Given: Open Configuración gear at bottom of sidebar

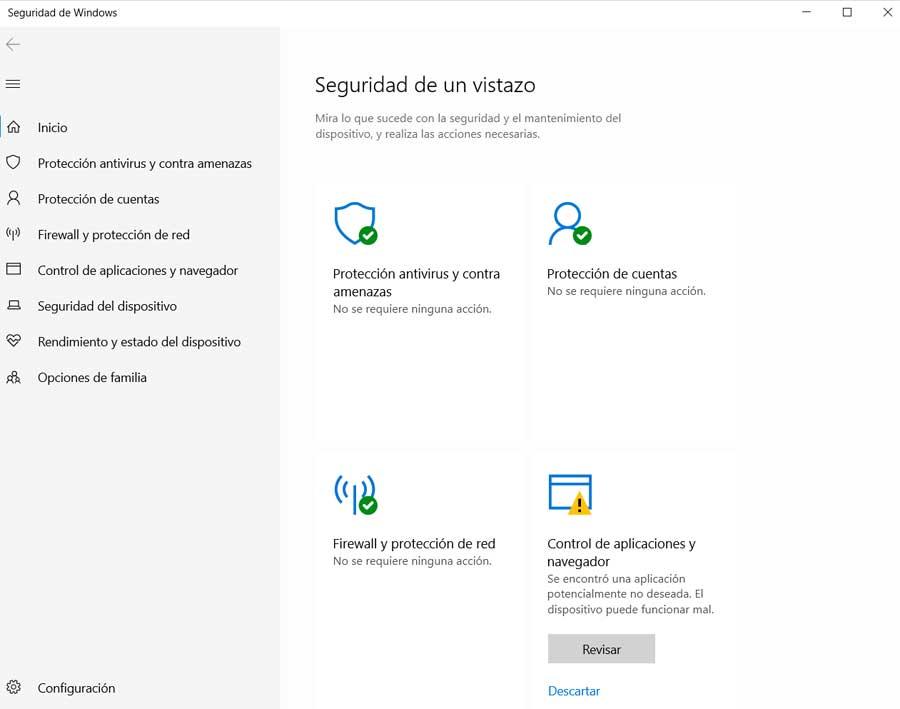Looking at the screenshot, I should (13, 687).
